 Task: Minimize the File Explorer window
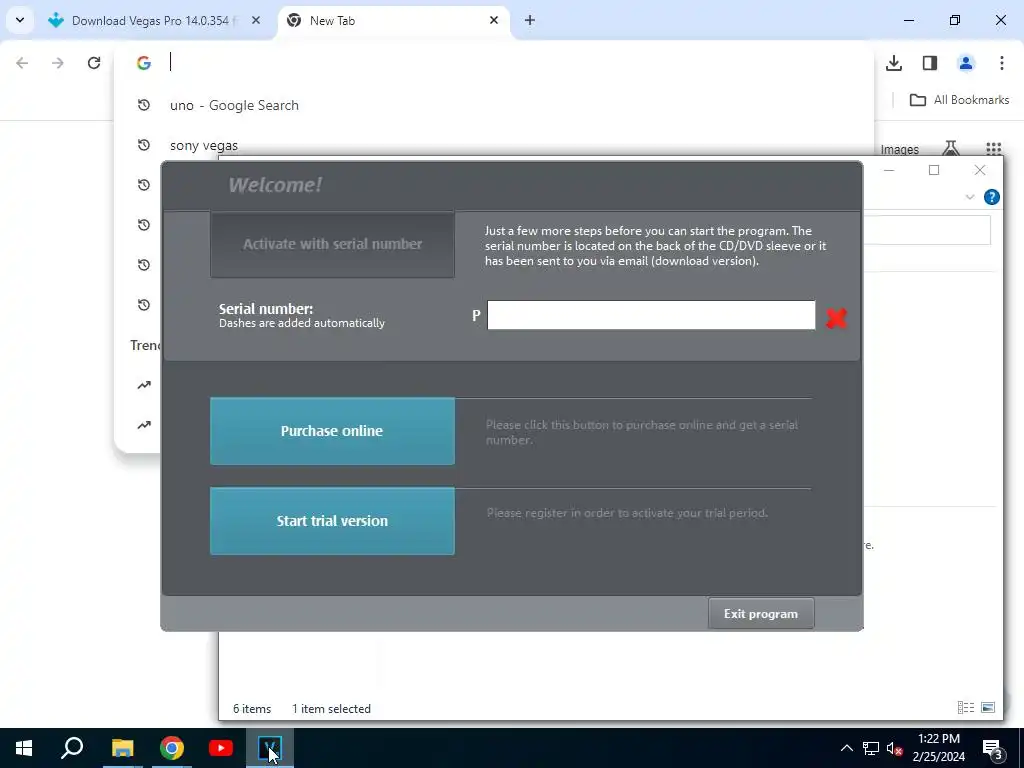[889, 170]
